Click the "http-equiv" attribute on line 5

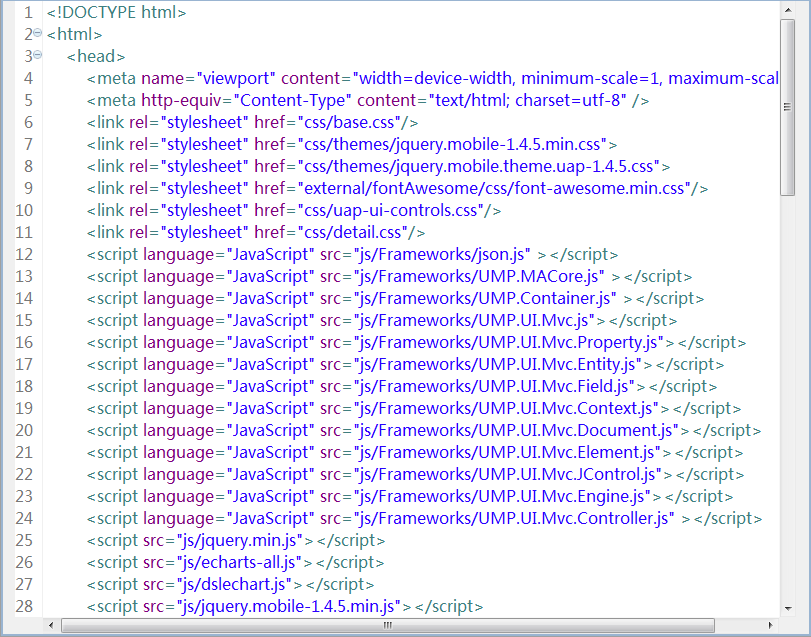click(182, 100)
